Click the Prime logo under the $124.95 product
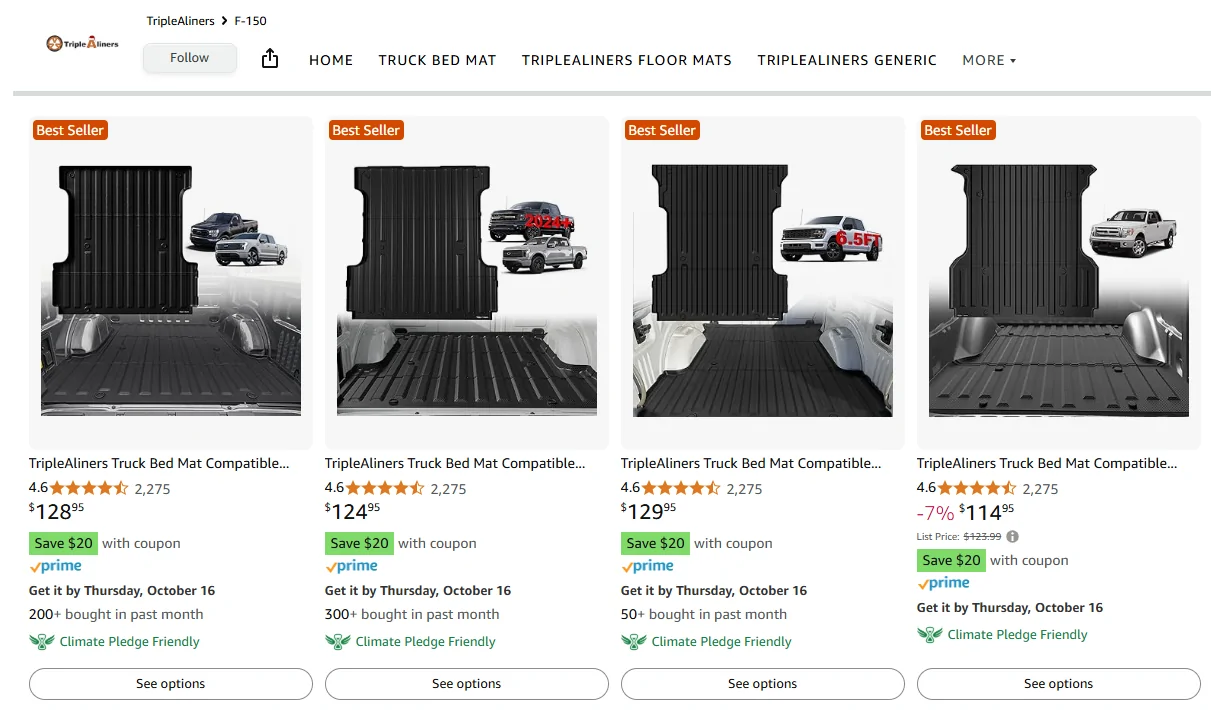The width and height of the screenshot is (1211, 710). [351, 566]
